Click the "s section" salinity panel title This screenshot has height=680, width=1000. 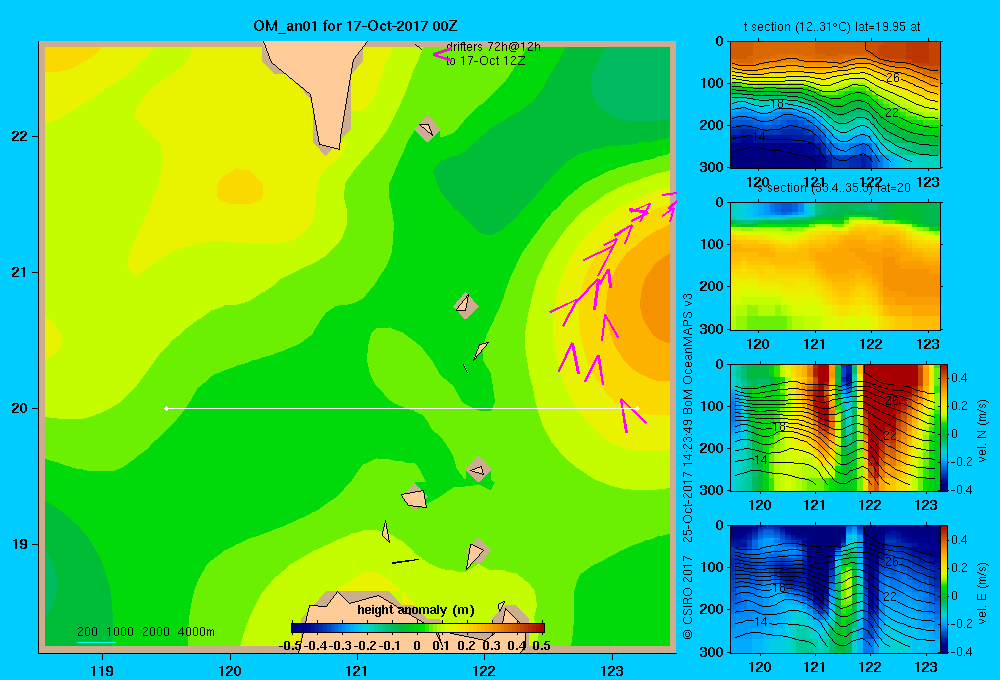[833, 188]
